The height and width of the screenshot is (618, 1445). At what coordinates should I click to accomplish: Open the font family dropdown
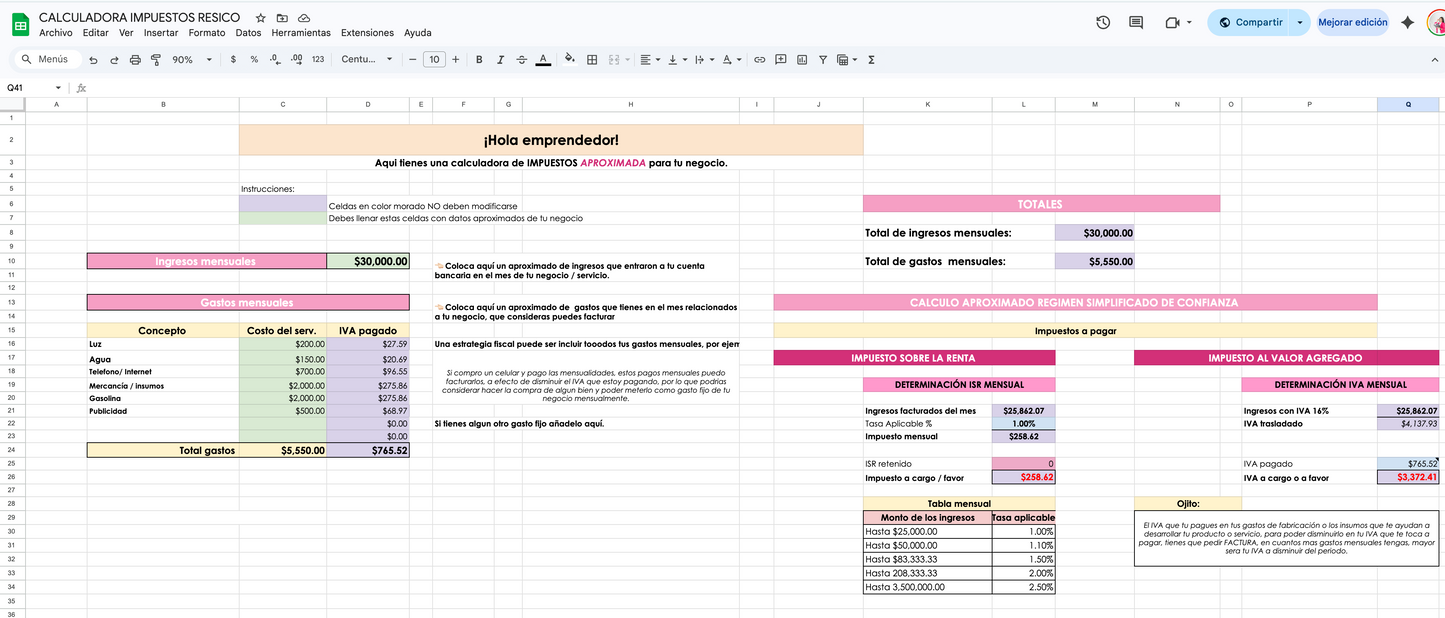[x=364, y=59]
